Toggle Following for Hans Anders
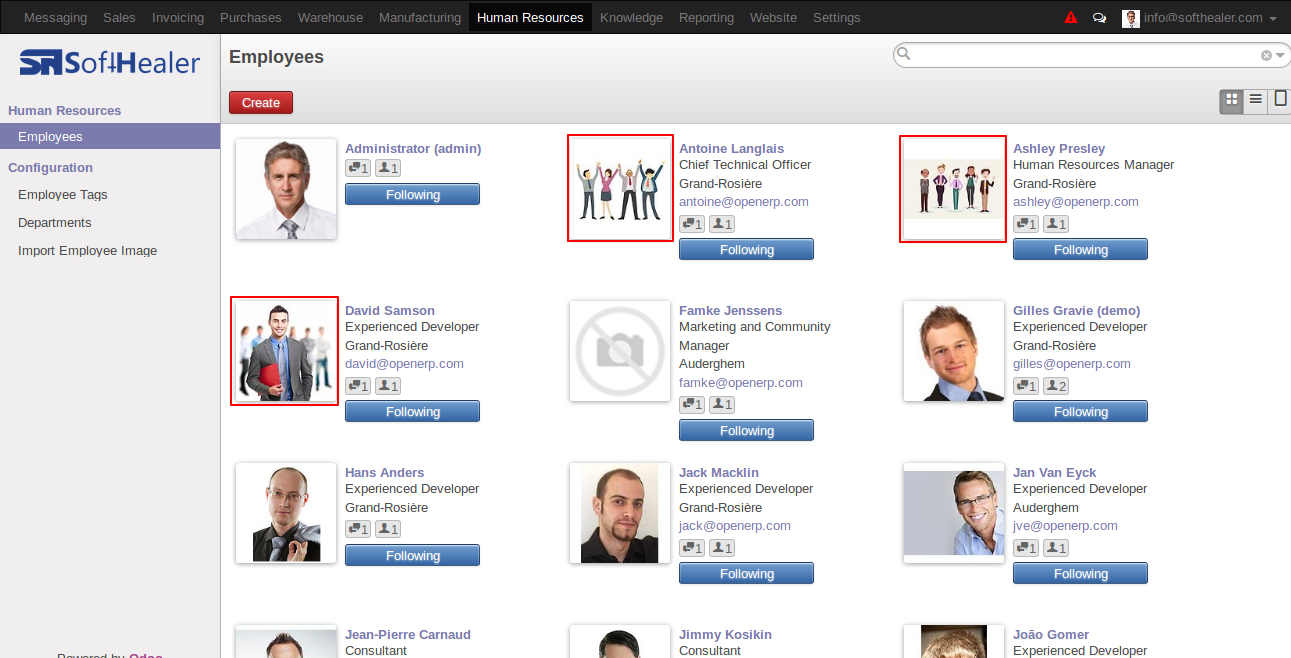The height and width of the screenshot is (658, 1291). click(412, 555)
